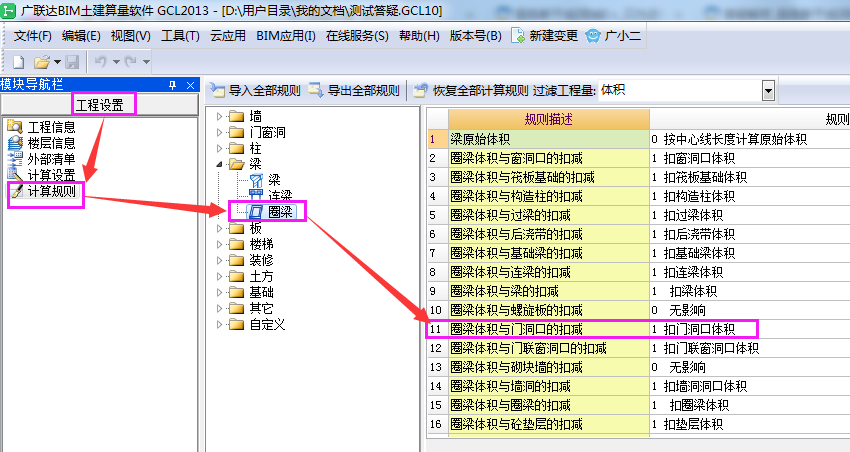Click cell 扣构造柱体积
The height and width of the screenshot is (452, 850).
[x=750, y=196]
